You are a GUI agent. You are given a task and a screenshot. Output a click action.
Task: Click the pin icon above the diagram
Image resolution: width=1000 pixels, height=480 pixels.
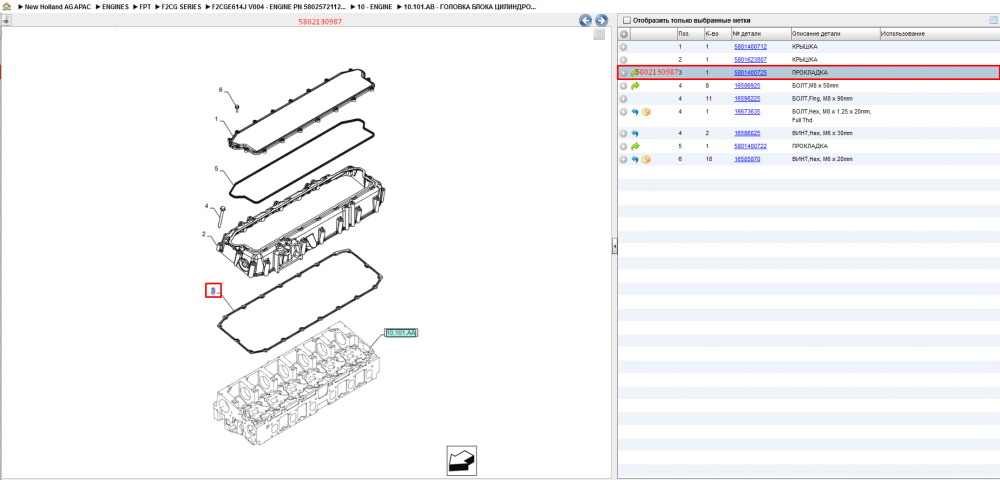tap(6, 20)
